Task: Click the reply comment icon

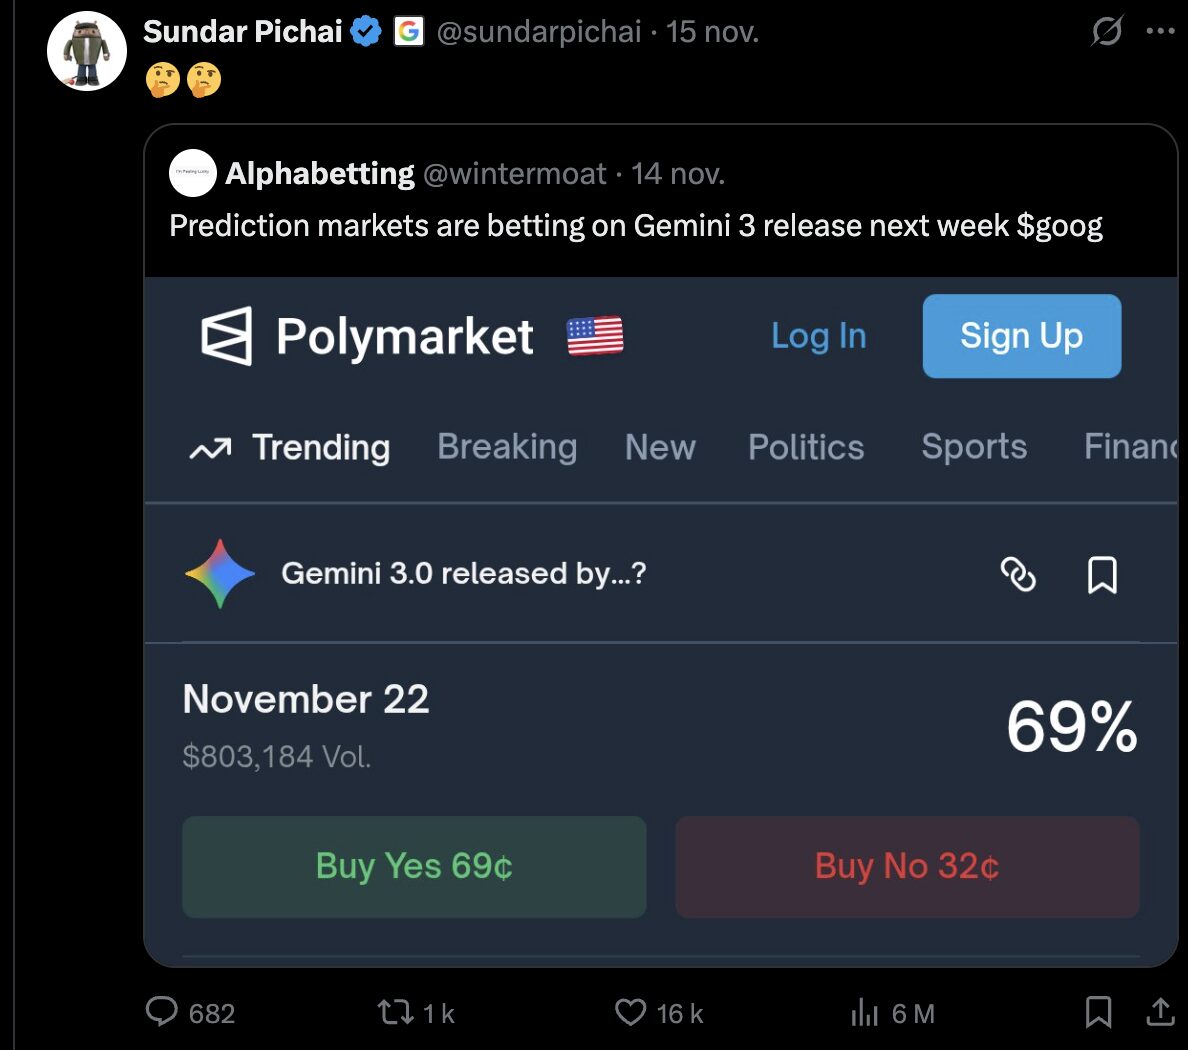Action: tap(162, 1012)
